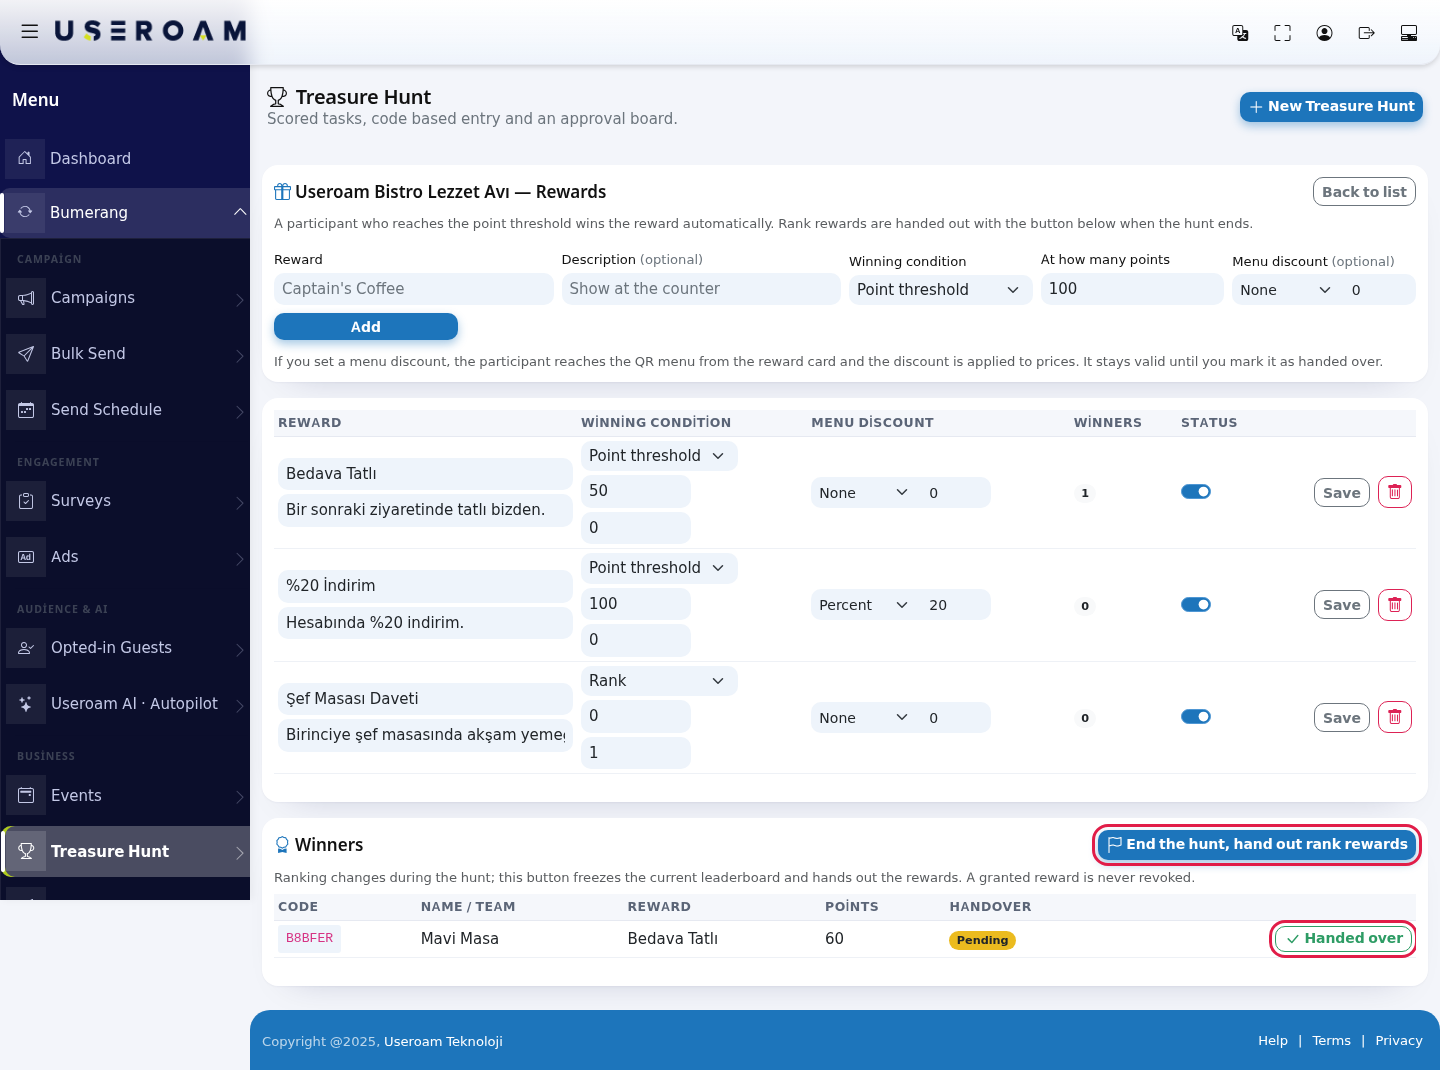Open Menu discount dropdown in add form
1440x1070 pixels.
pos(1286,290)
